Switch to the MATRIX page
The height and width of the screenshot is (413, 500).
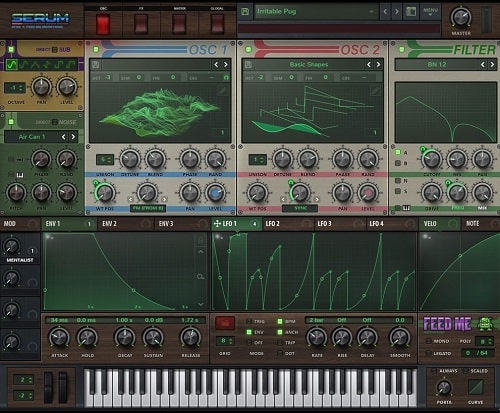point(179,24)
